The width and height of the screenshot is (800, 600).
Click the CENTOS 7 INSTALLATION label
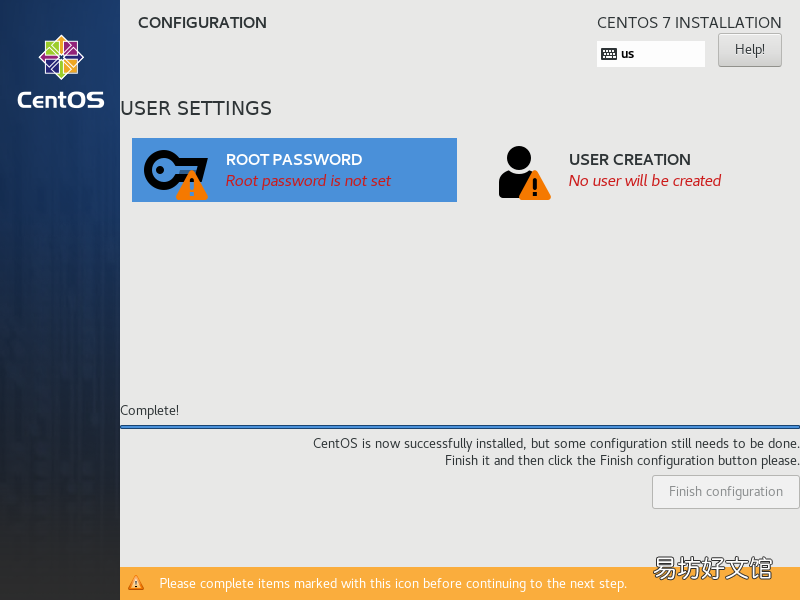689,22
